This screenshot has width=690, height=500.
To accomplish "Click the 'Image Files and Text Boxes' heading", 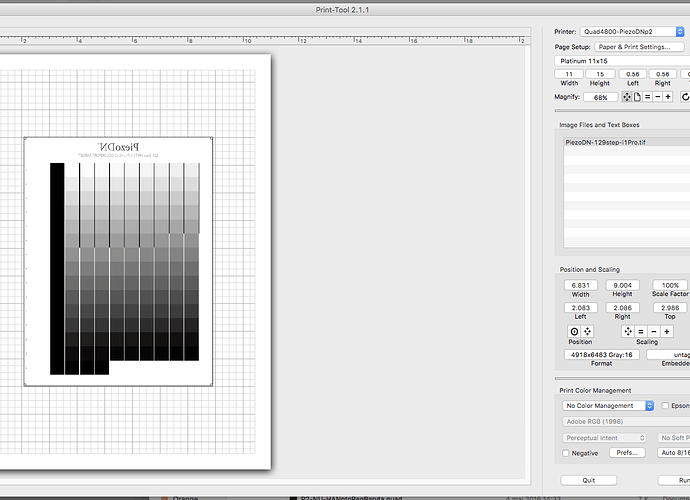I will [x=599, y=125].
